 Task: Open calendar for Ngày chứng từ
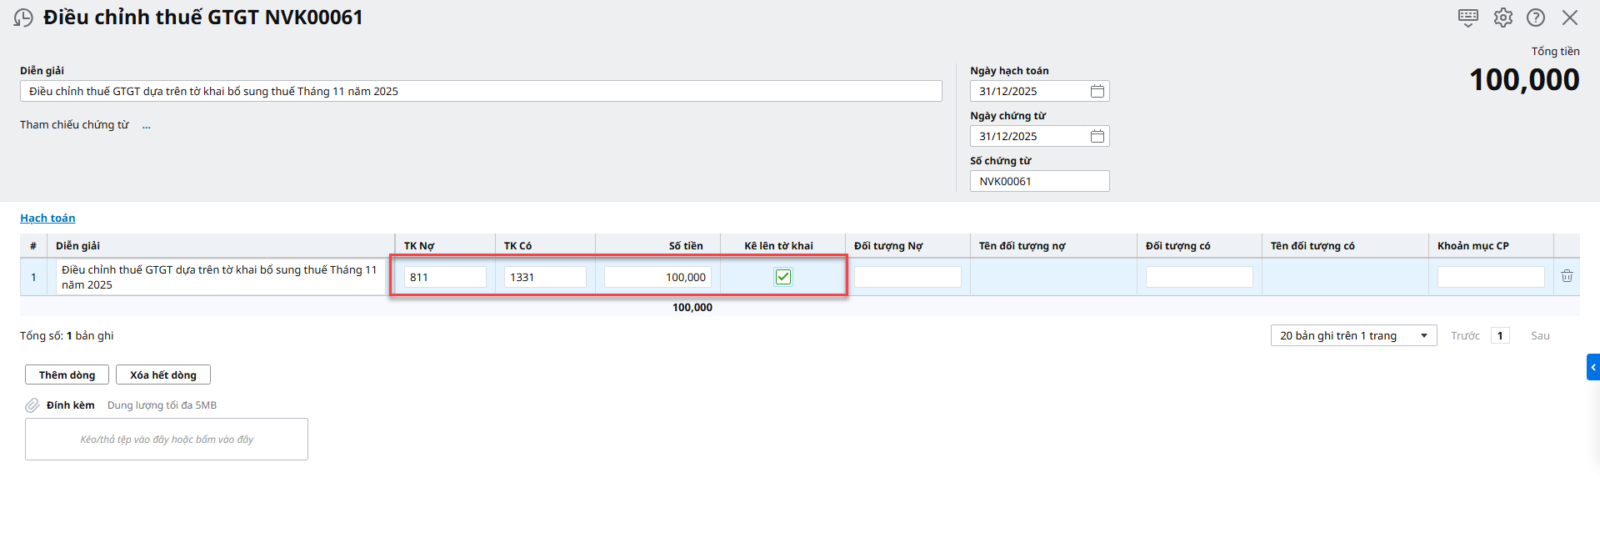tap(1097, 136)
